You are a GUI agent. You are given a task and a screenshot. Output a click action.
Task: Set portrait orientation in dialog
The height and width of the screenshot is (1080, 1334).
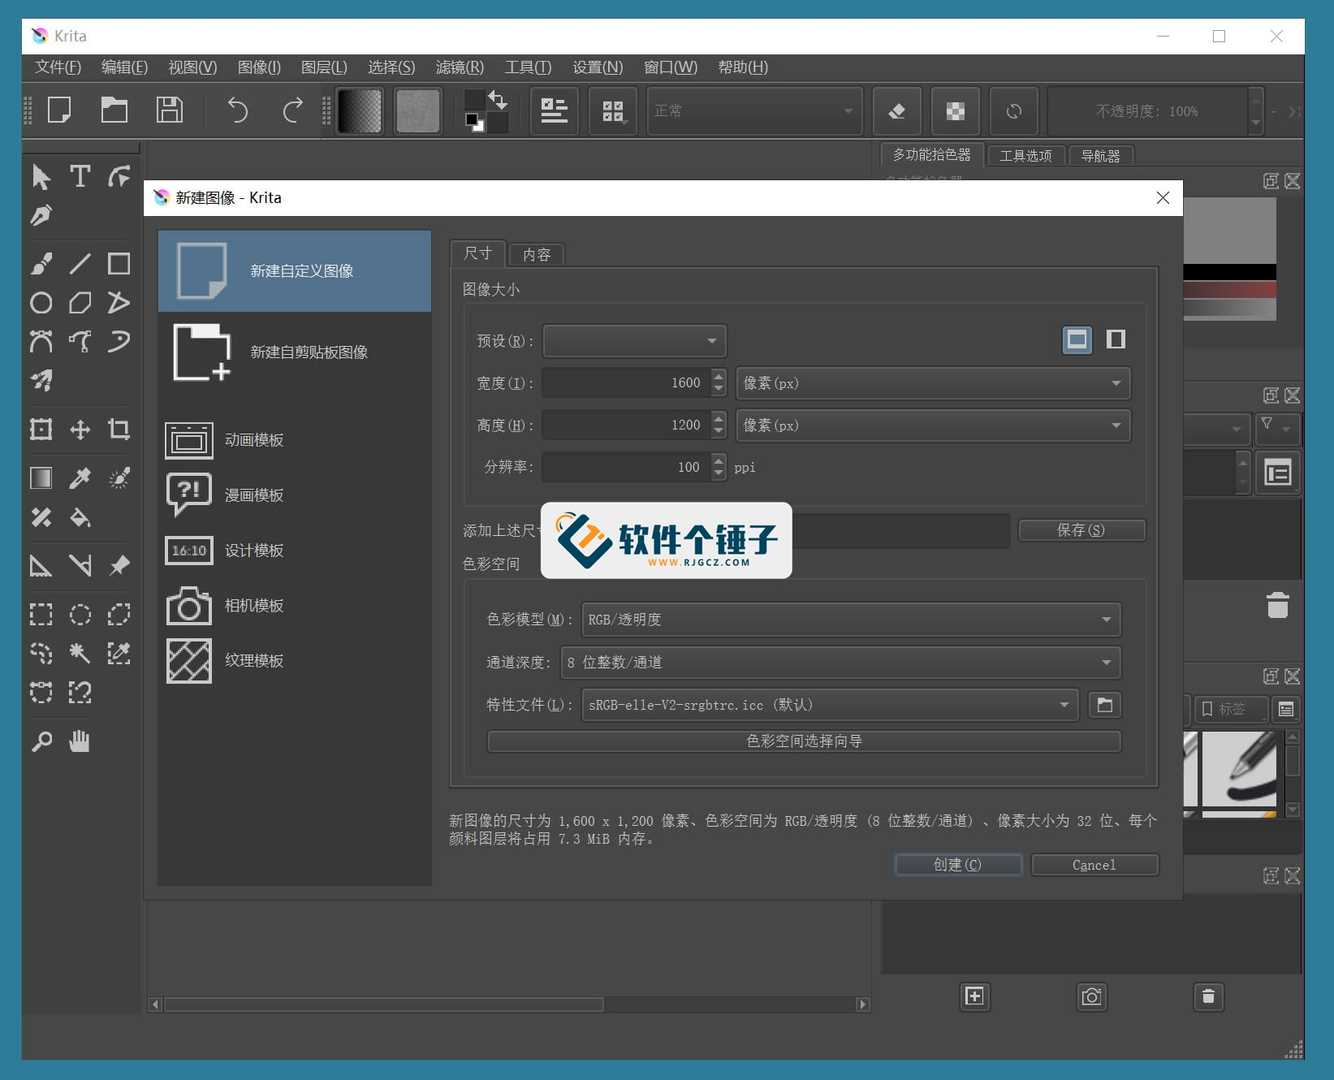[x=1116, y=340]
